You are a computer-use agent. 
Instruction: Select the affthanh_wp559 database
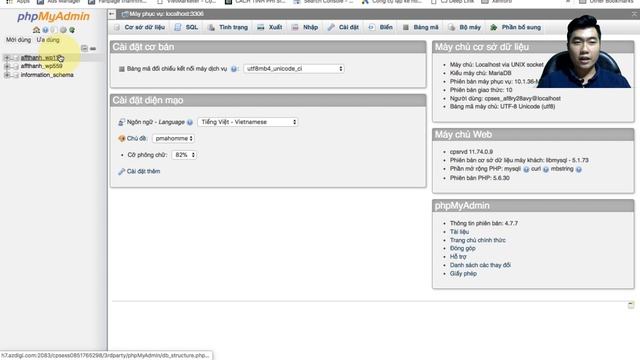pyautogui.click(x=41, y=66)
